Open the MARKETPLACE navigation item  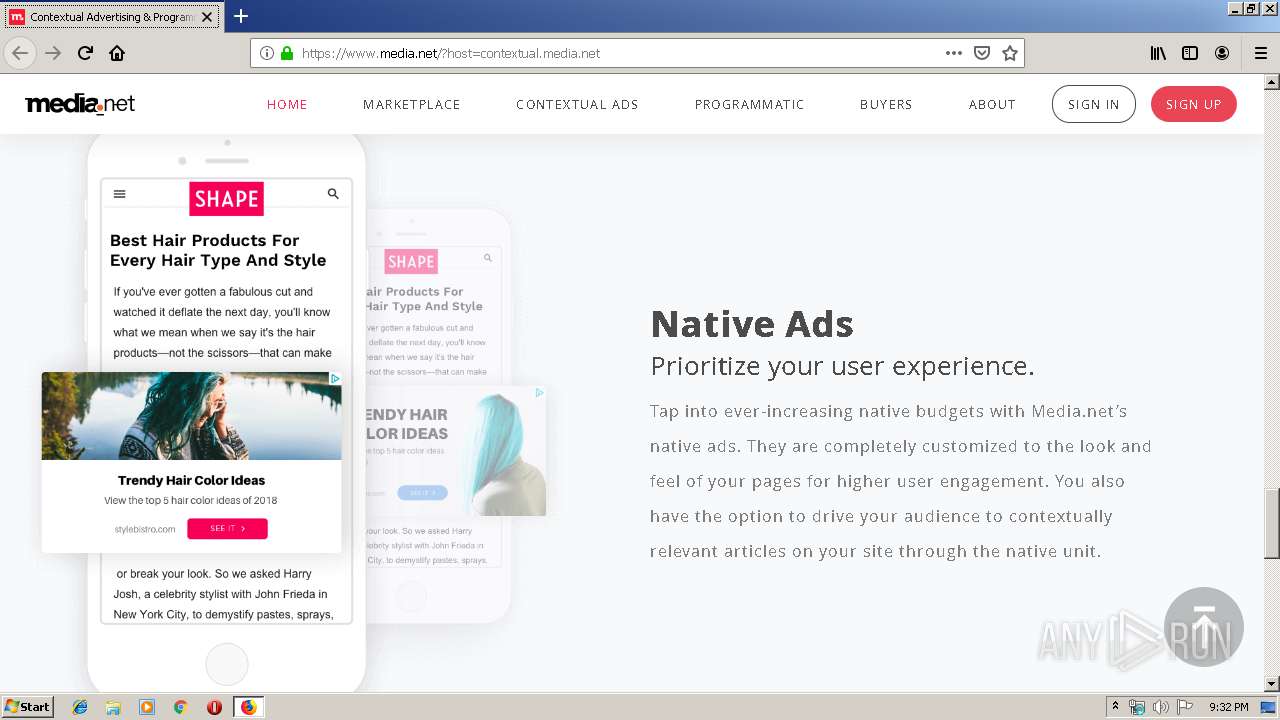pos(412,104)
